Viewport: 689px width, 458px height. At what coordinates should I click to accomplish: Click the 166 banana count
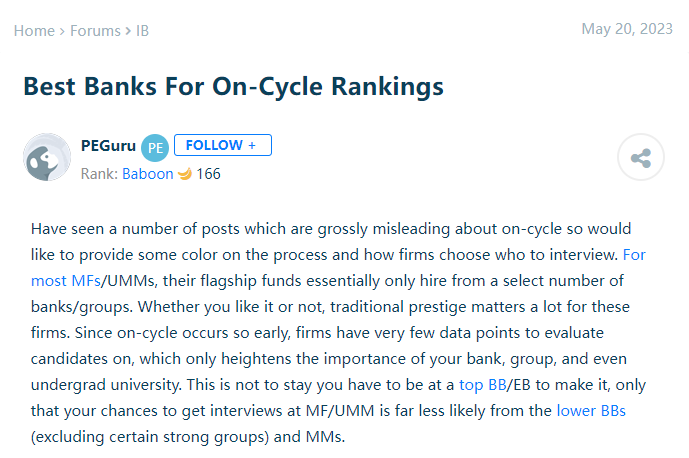[208, 174]
